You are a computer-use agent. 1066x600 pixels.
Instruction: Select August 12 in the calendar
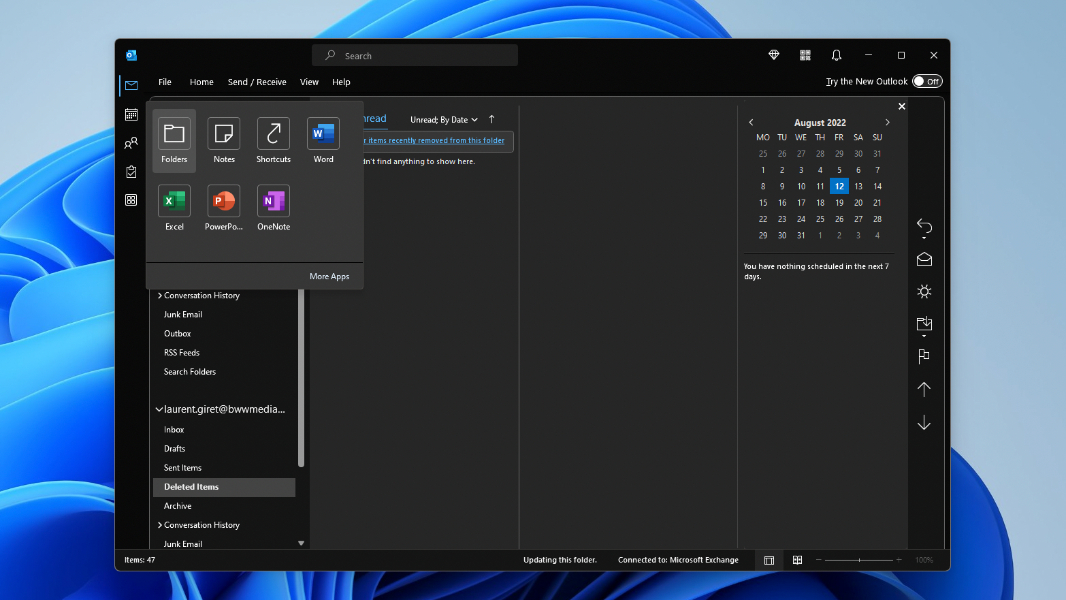839,186
